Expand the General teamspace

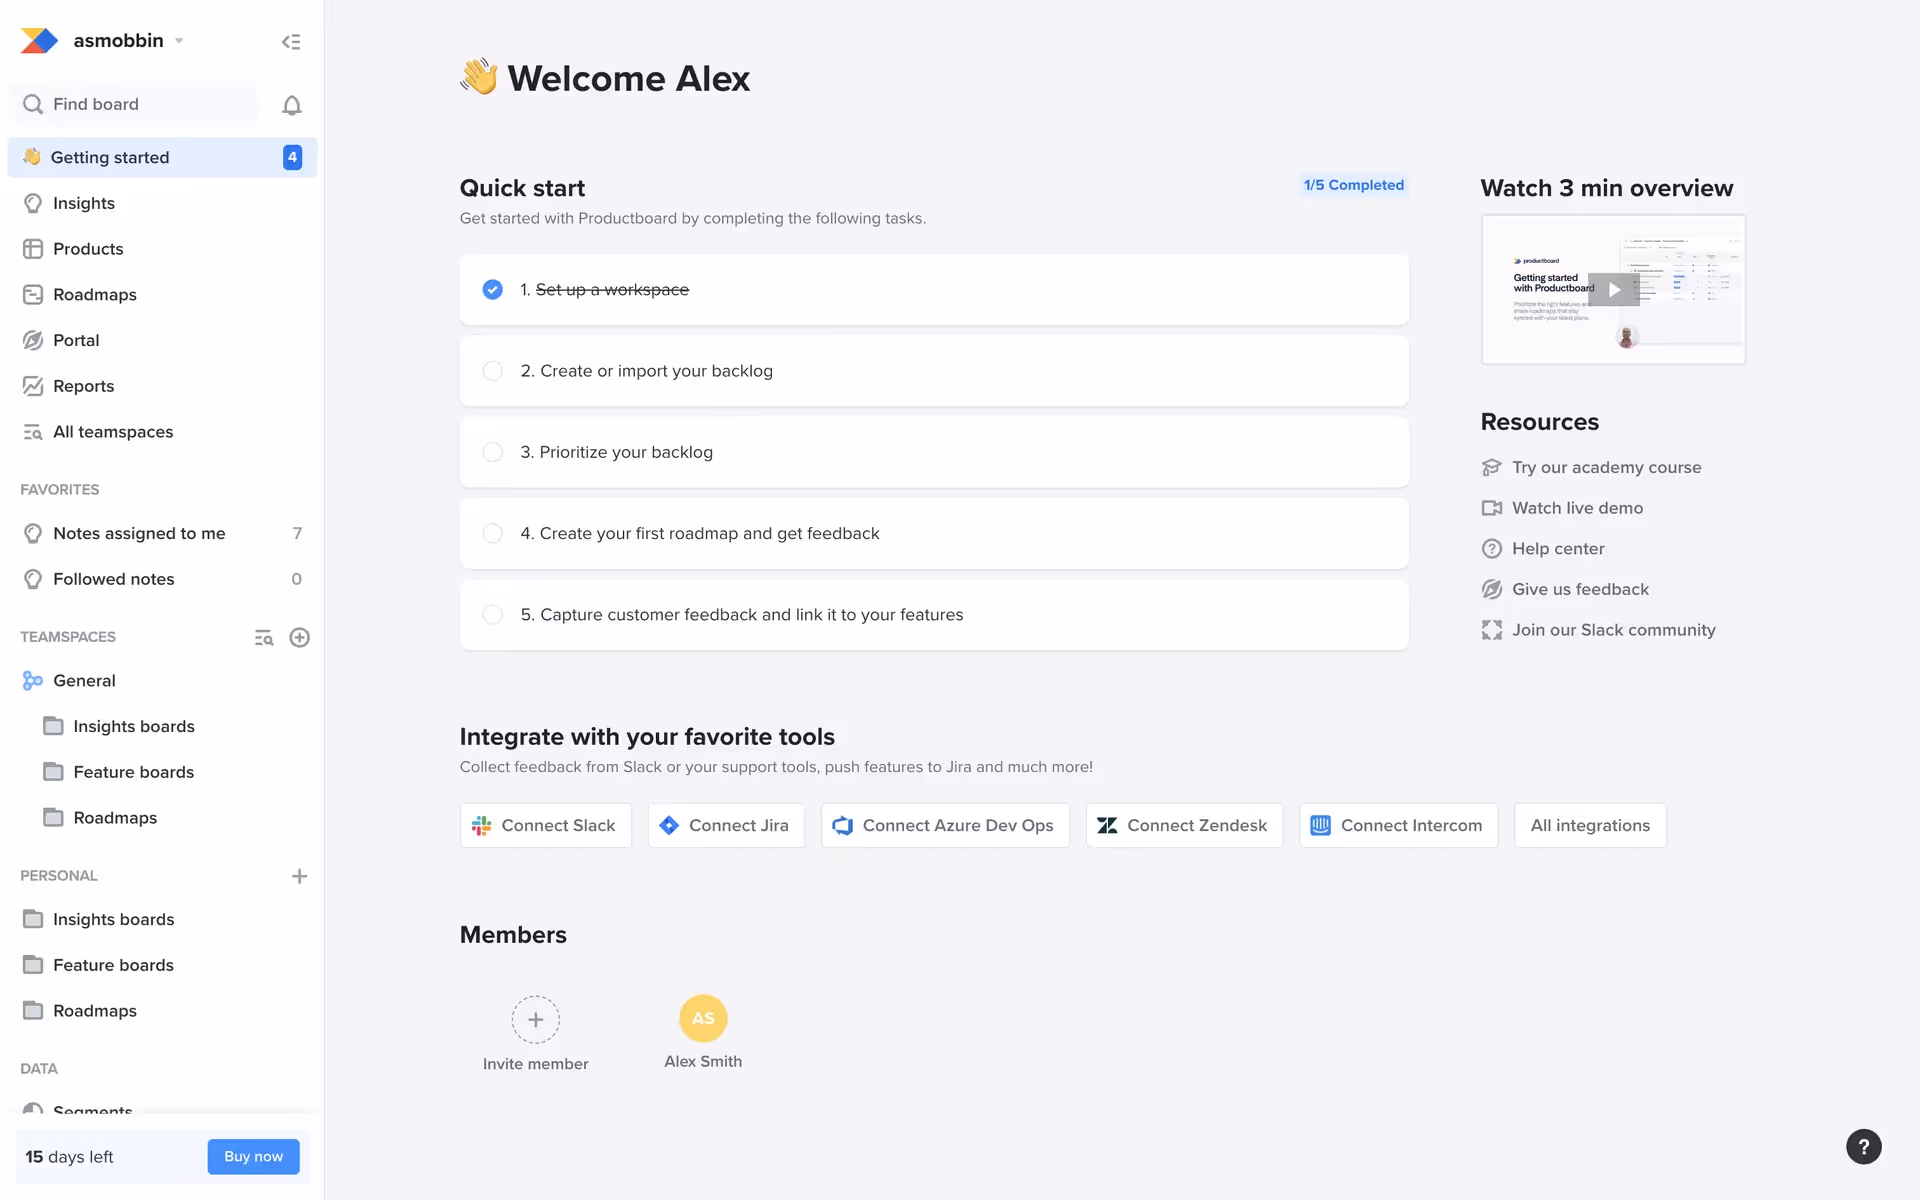[84, 681]
